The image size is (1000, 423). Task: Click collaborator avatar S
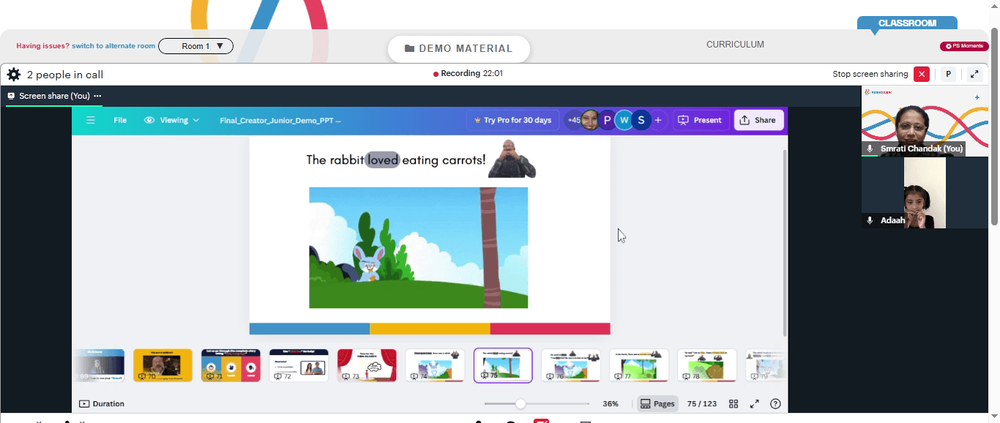[641, 120]
